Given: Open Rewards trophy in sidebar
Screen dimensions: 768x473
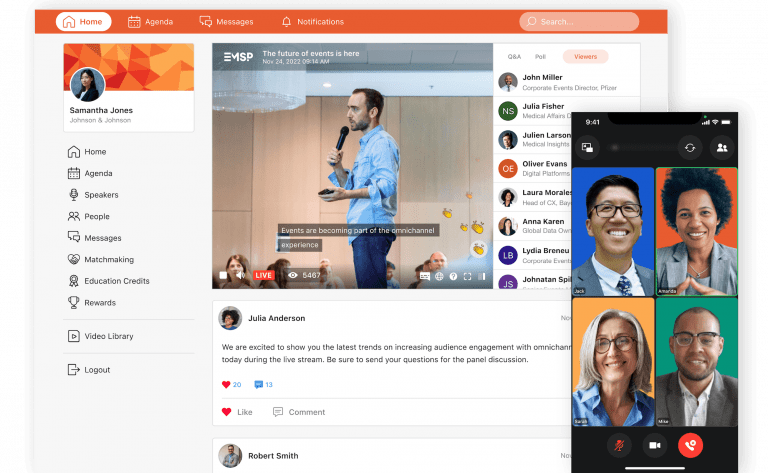Looking at the screenshot, I should point(99,302).
